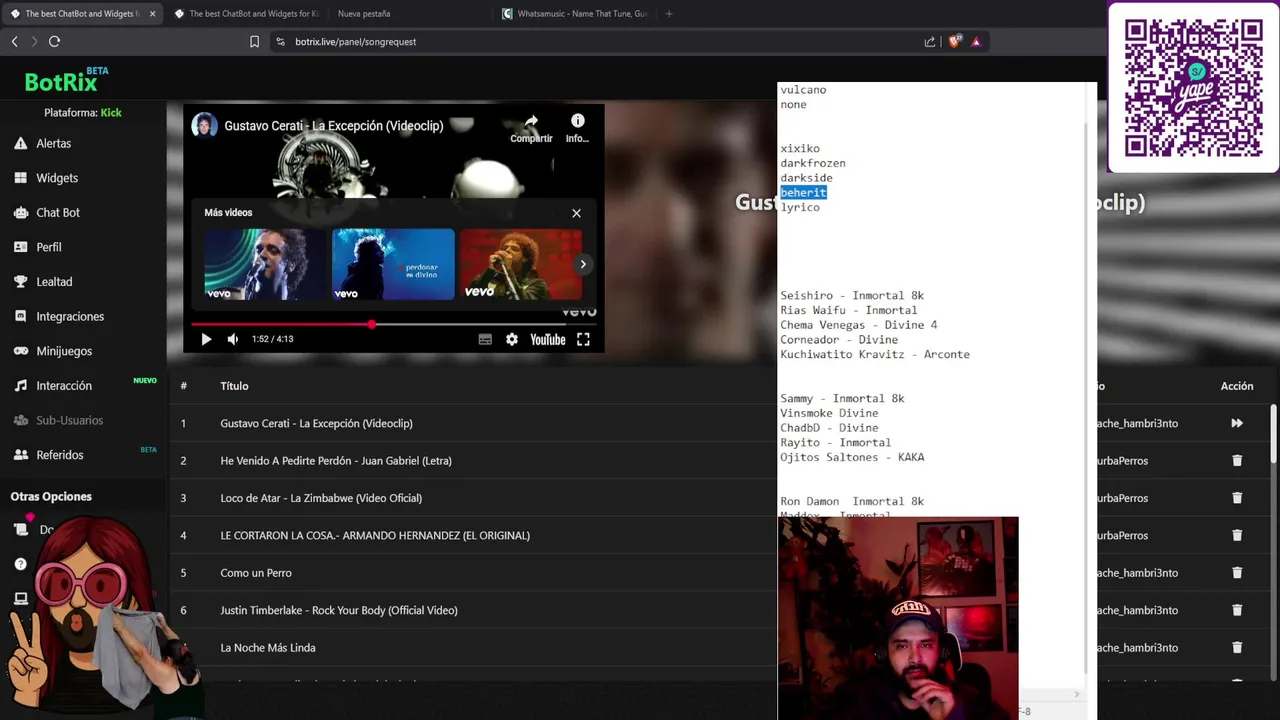Open a new browser tab
This screenshot has height=720, width=1280.
click(669, 14)
